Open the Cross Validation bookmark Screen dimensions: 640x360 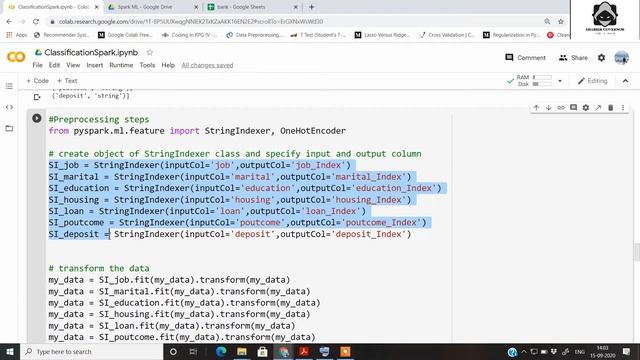click(x=447, y=35)
